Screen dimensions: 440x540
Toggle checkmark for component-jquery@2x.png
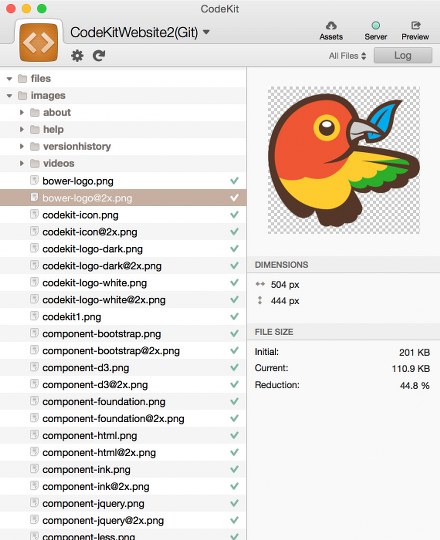[x=234, y=520]
